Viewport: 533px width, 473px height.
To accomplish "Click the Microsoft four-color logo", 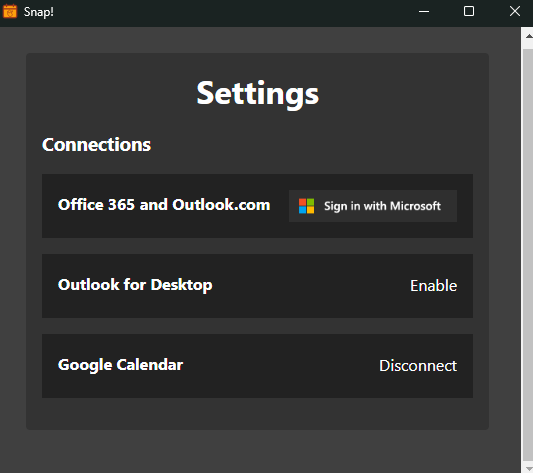I will pos(306,206).
